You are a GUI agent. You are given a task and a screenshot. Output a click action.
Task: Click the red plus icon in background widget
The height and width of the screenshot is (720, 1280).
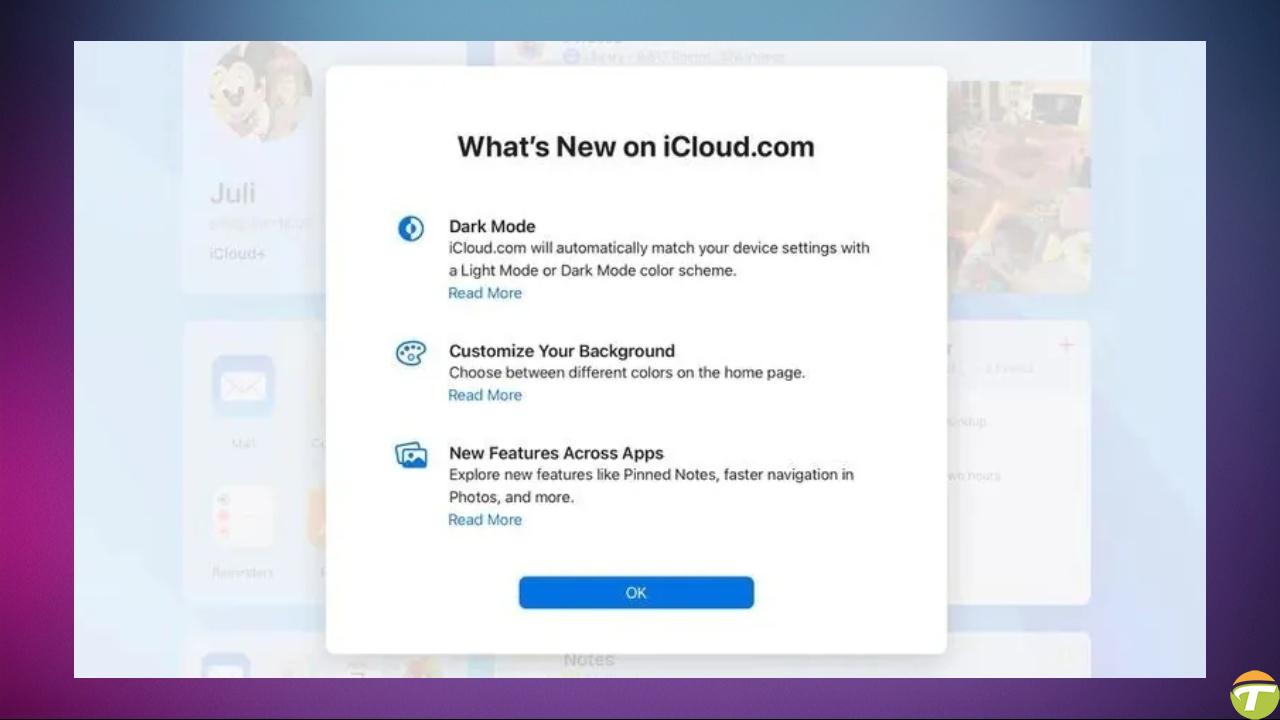pyautogui.click(x=1066, y=345)
